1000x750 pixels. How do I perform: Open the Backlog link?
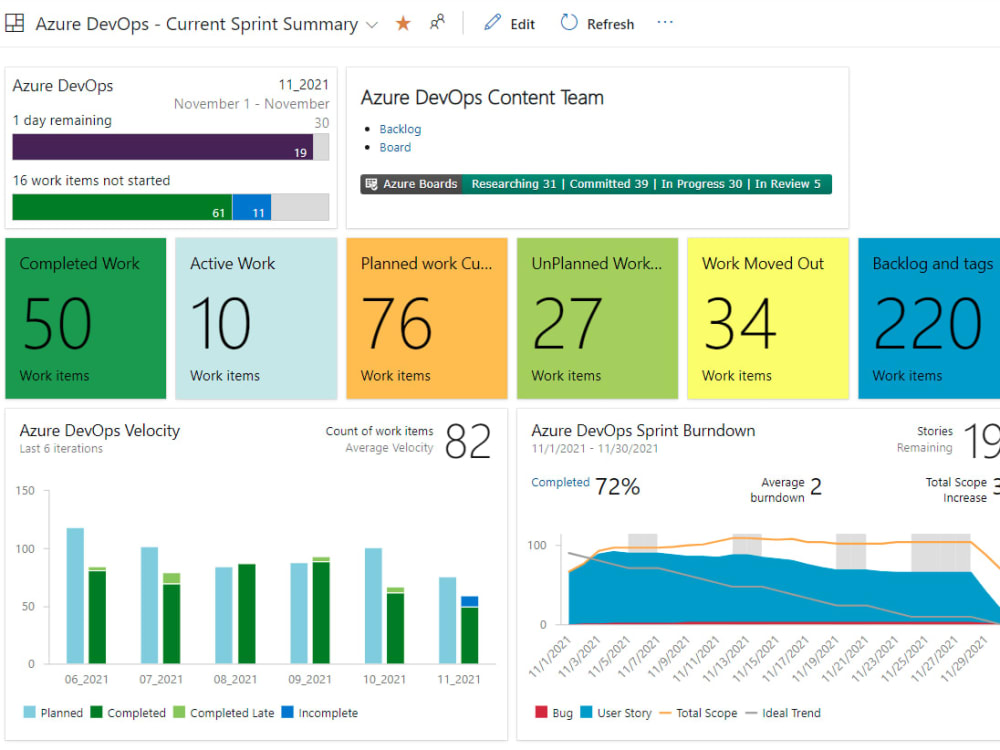(x=400, y=129)
